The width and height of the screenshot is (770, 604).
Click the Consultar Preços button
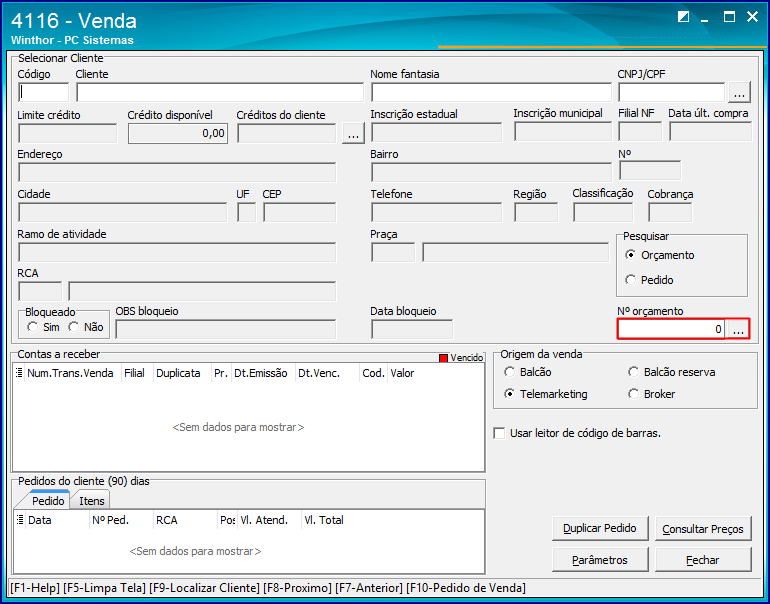click(x=703, y=529)
